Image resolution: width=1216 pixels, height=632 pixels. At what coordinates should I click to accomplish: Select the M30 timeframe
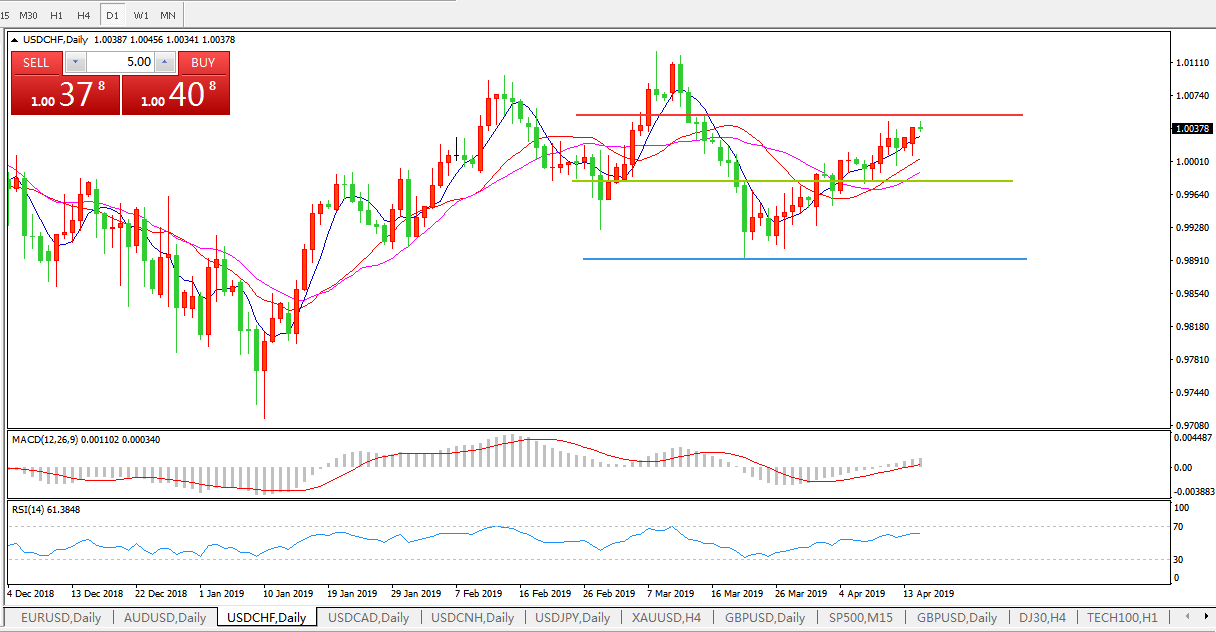click(x=29, y=15)
